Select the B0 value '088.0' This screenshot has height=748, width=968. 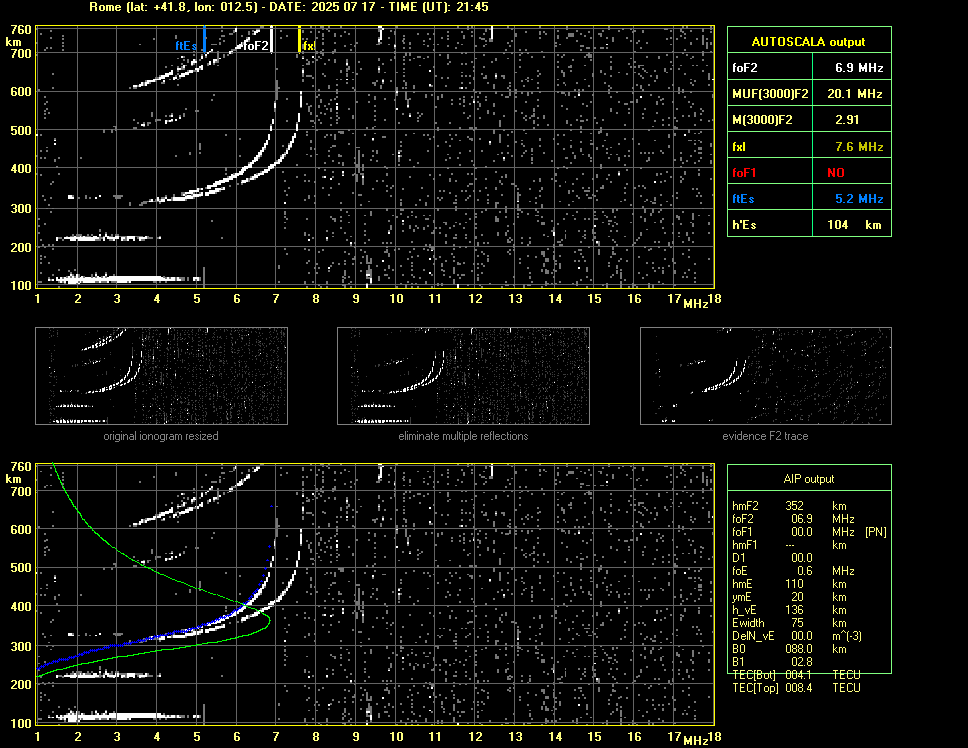[799, 649]
